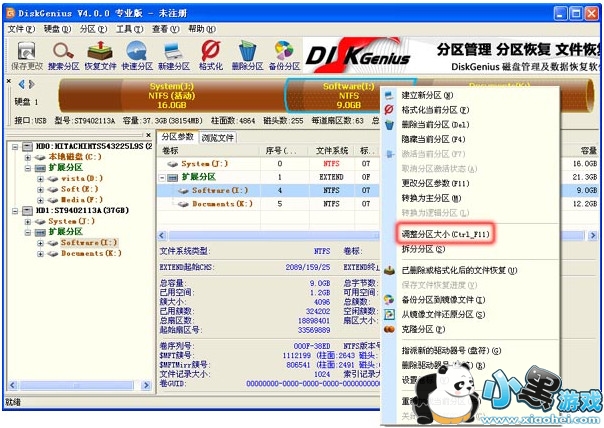This screenshot has height=428, width=604.
Task: Click the 搜索分区 search partition icon
Action: coord(64,55)
